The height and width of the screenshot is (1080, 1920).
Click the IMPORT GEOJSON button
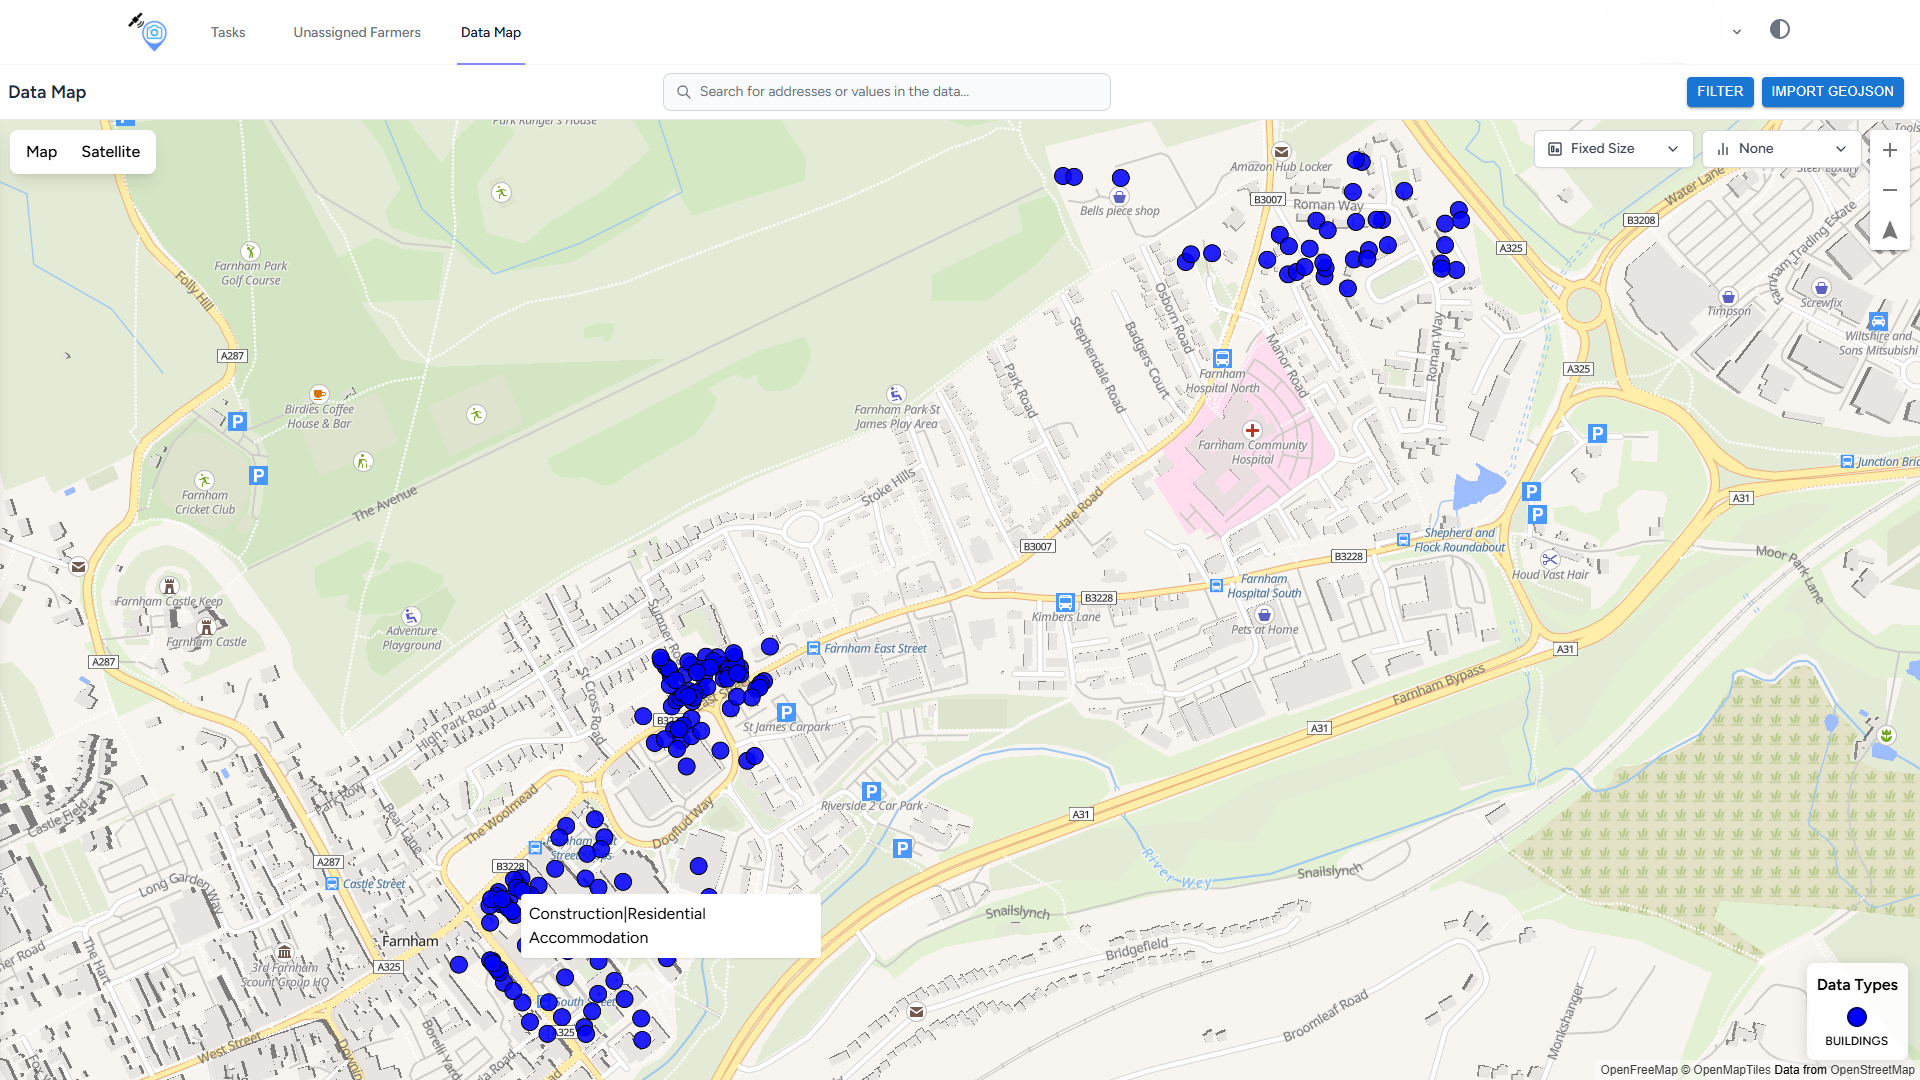coord(1832,91)
